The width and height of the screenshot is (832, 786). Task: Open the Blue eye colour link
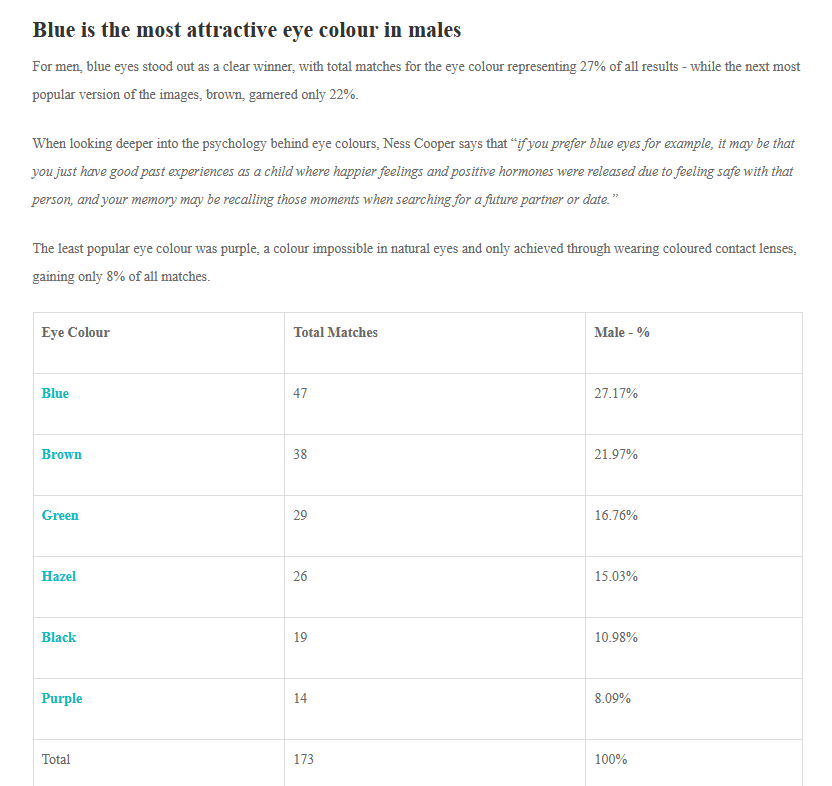[55, 393]
